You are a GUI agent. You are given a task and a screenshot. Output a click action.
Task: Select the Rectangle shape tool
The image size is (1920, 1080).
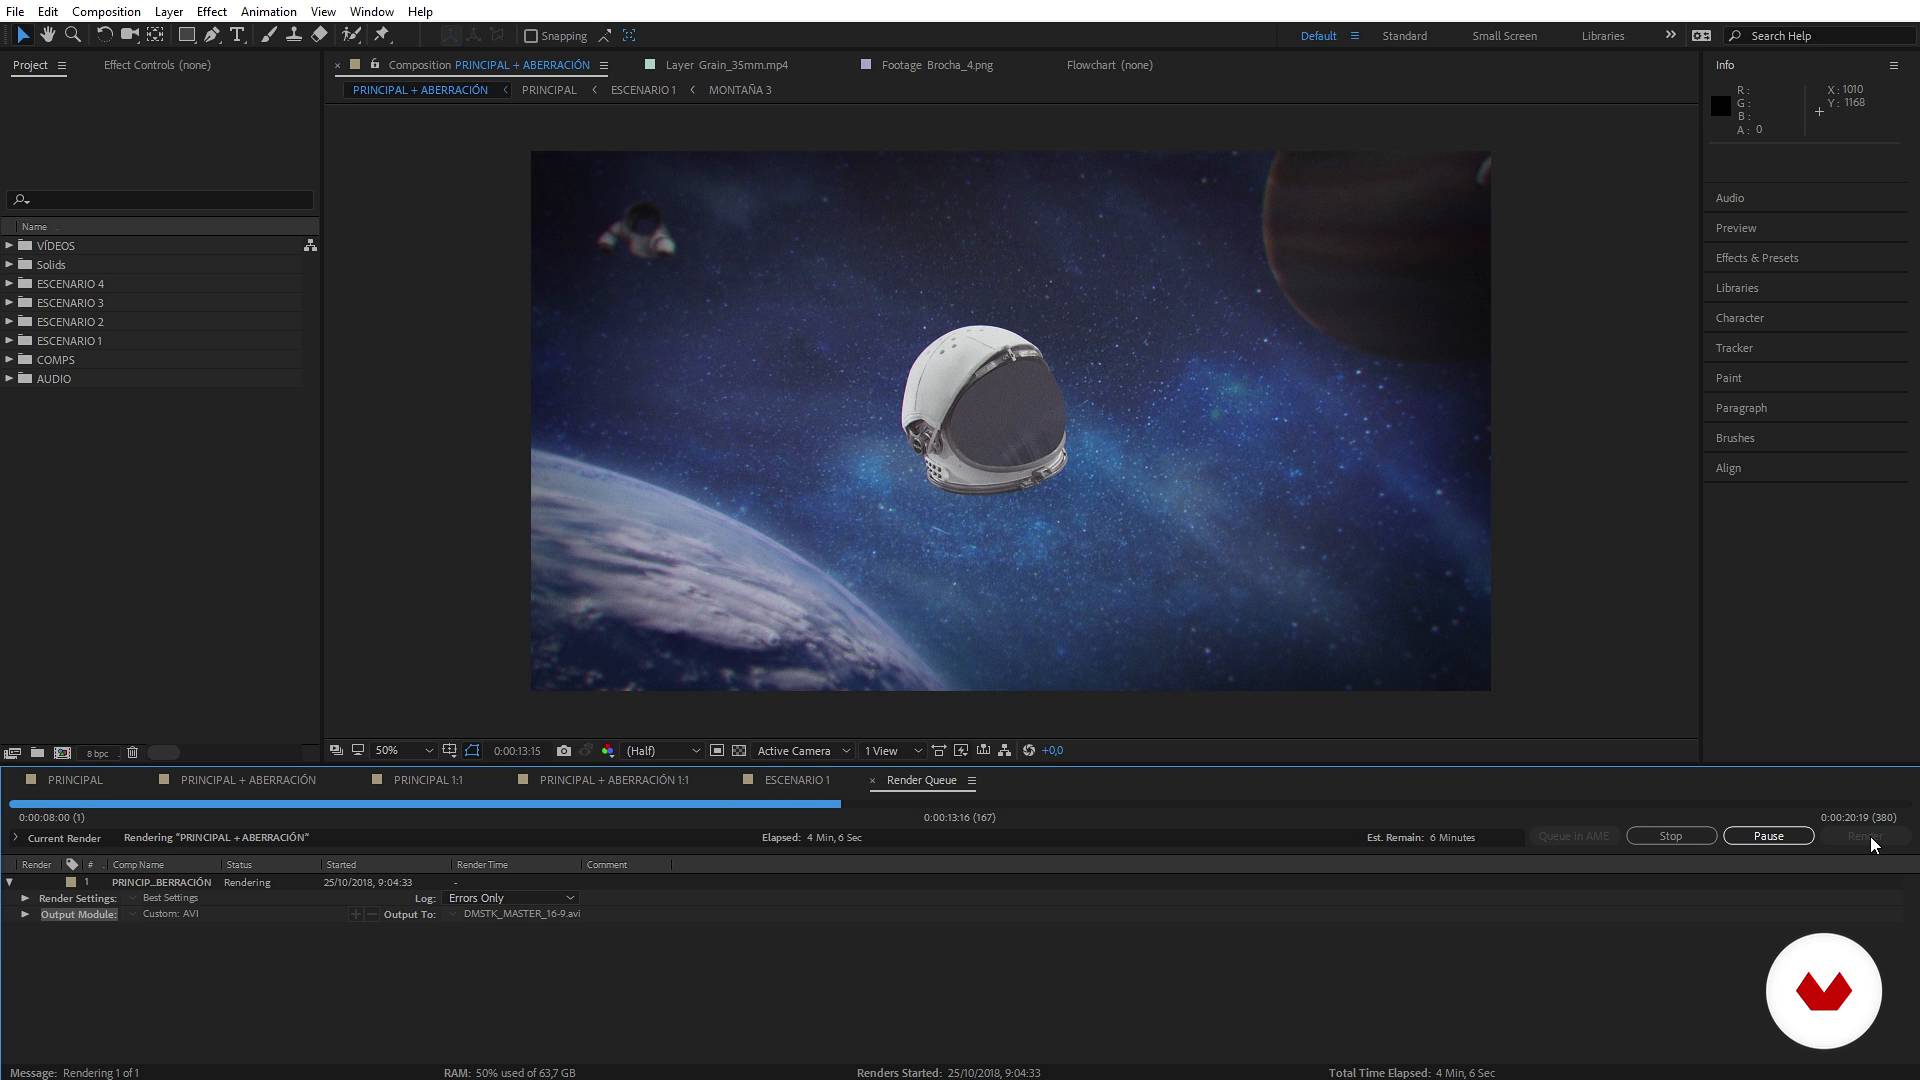pos(186,35)
